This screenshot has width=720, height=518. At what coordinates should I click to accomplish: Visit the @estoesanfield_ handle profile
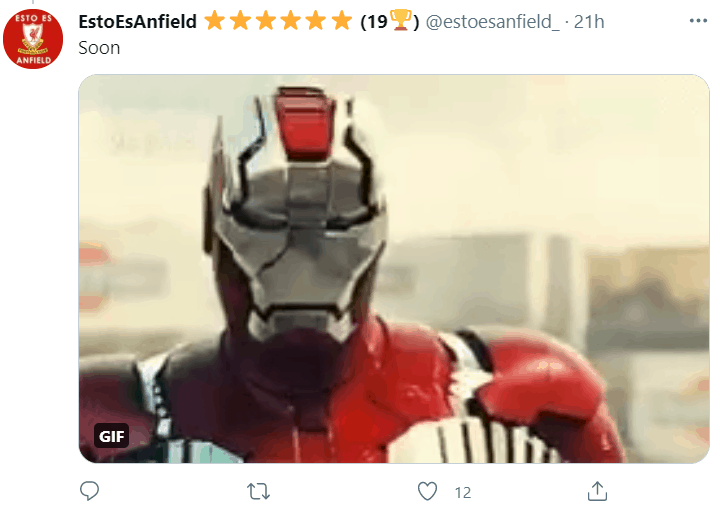point(492,22)
